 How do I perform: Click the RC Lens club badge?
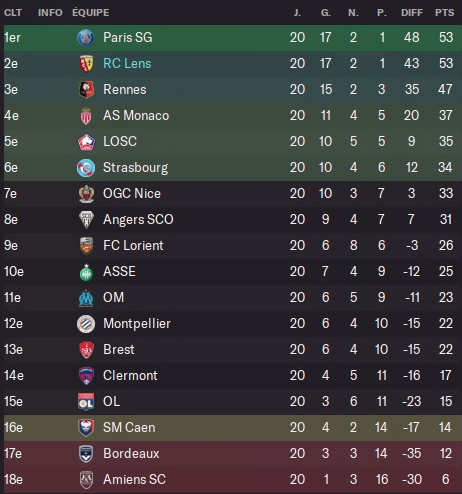click(x=86, y=64)
